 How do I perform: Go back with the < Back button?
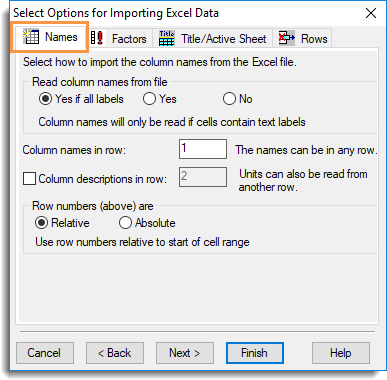click(x=115, y=353)
